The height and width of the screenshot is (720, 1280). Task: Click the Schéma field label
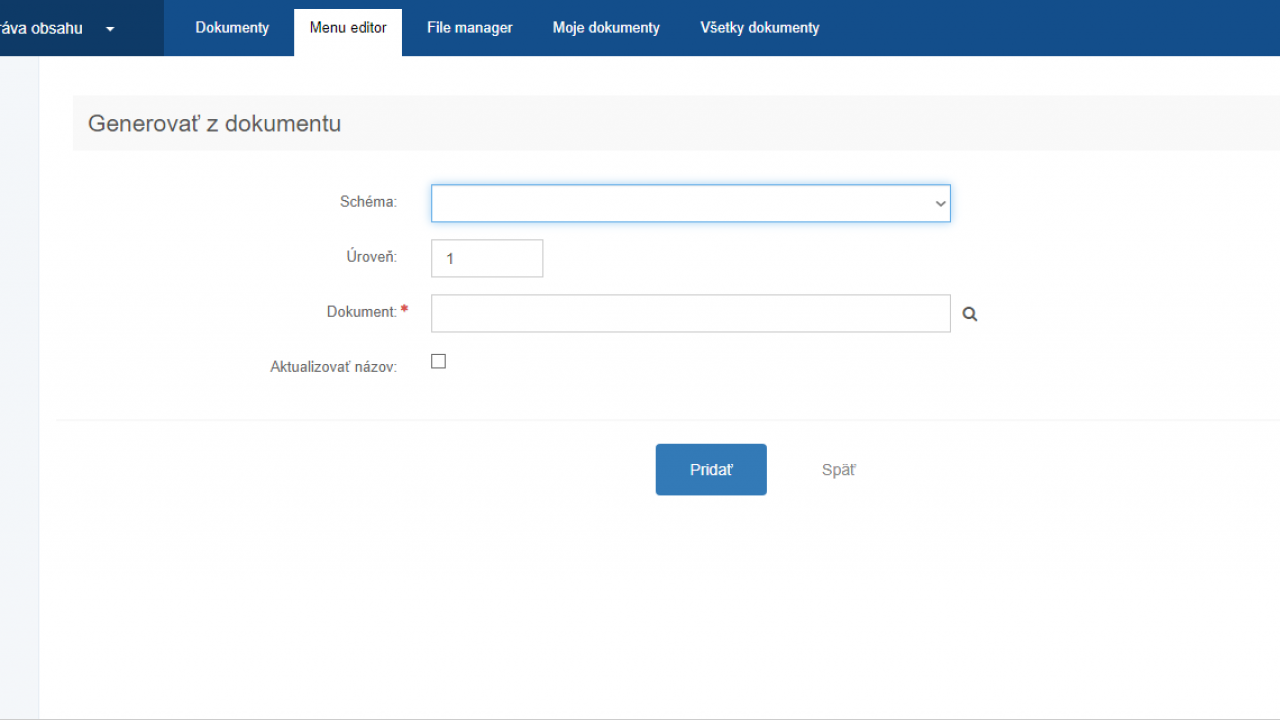pos(368,202)
